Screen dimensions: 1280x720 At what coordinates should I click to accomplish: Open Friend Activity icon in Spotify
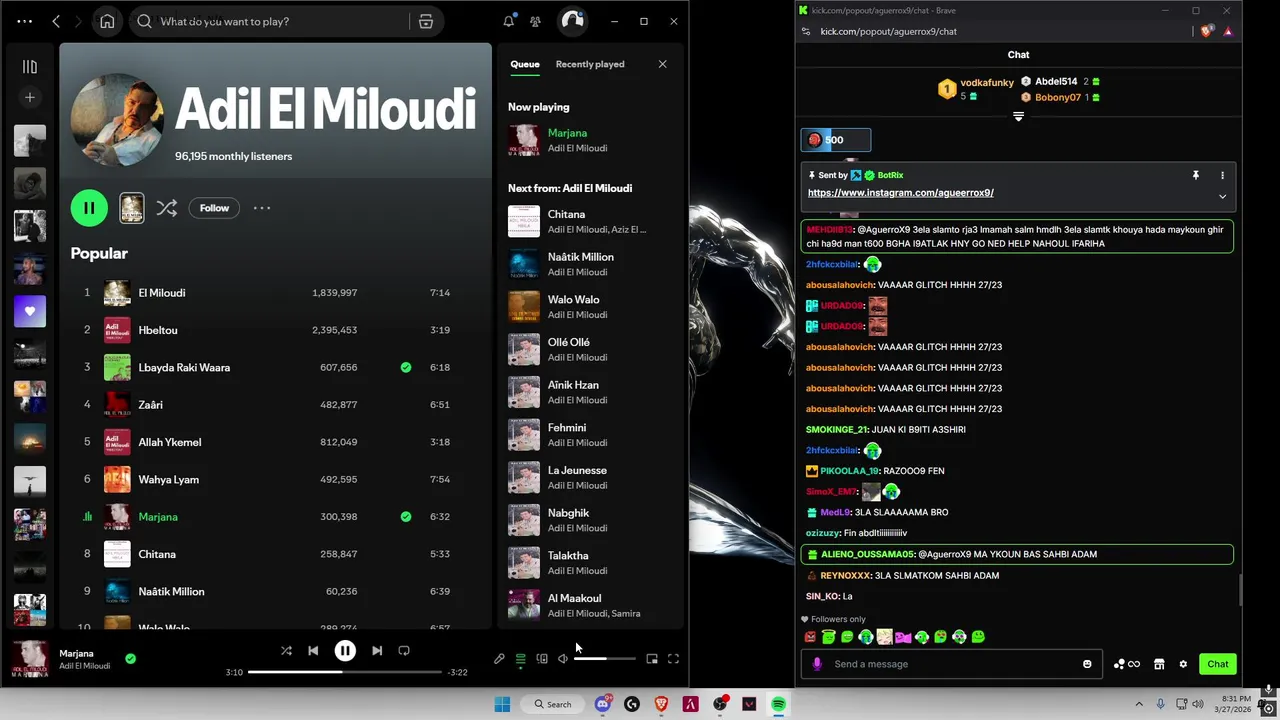pos(536,21)
